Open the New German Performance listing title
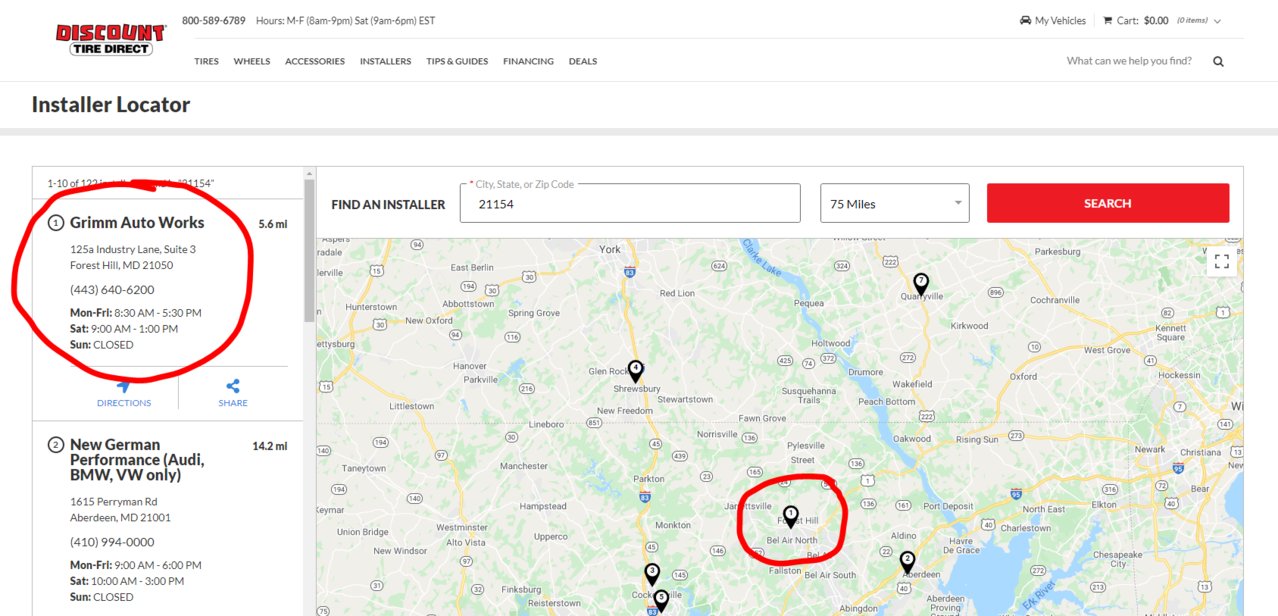This screenshot has height=616, width=1278. pos(137,459)
